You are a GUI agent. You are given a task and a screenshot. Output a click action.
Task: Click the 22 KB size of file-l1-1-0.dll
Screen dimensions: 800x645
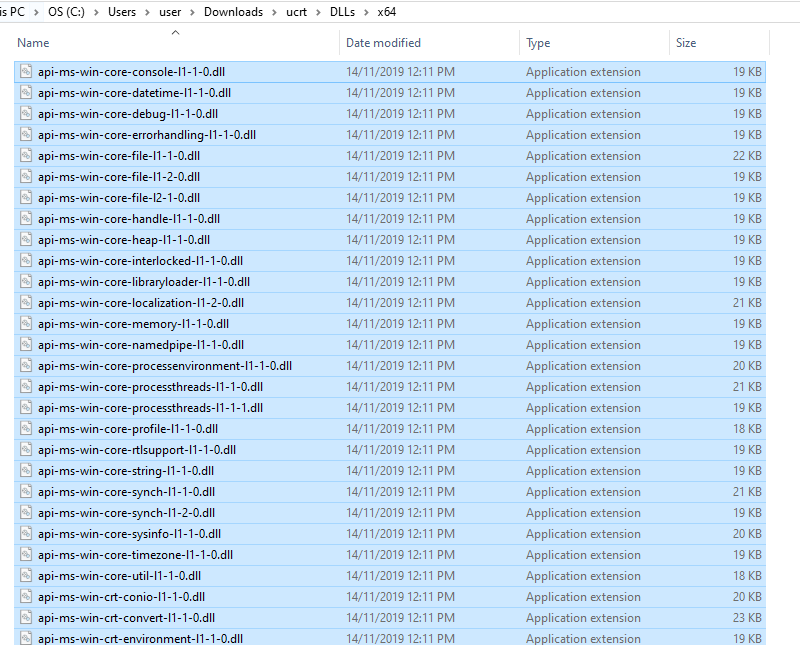[747, 156]
